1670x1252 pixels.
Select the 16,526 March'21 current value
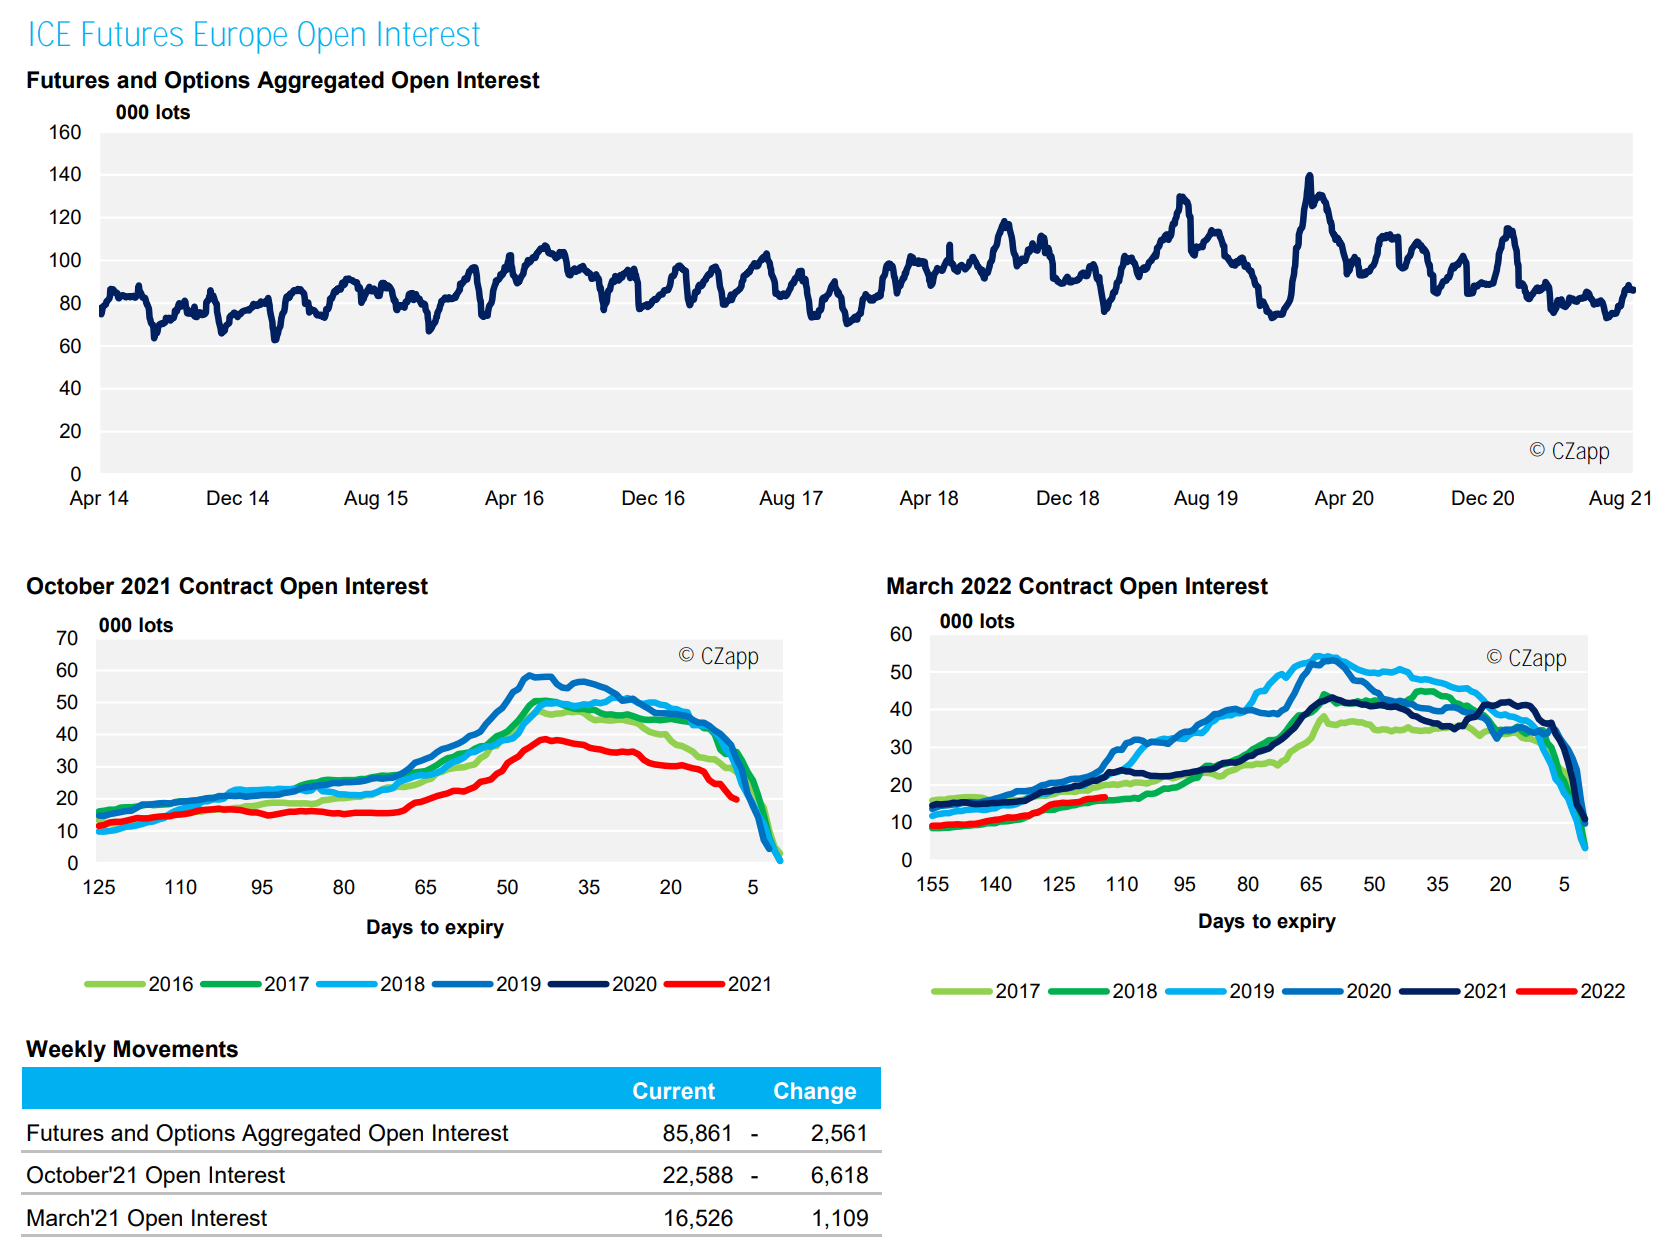[698, 1218]
